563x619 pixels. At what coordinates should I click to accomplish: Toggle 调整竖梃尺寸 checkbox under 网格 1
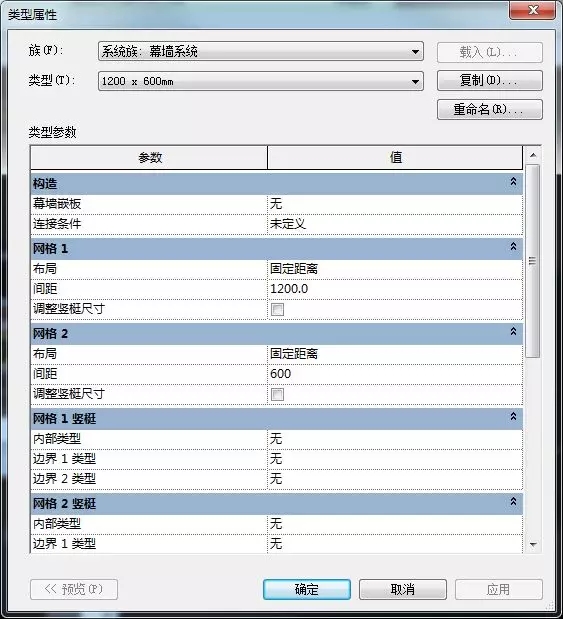tap(277, 310)
